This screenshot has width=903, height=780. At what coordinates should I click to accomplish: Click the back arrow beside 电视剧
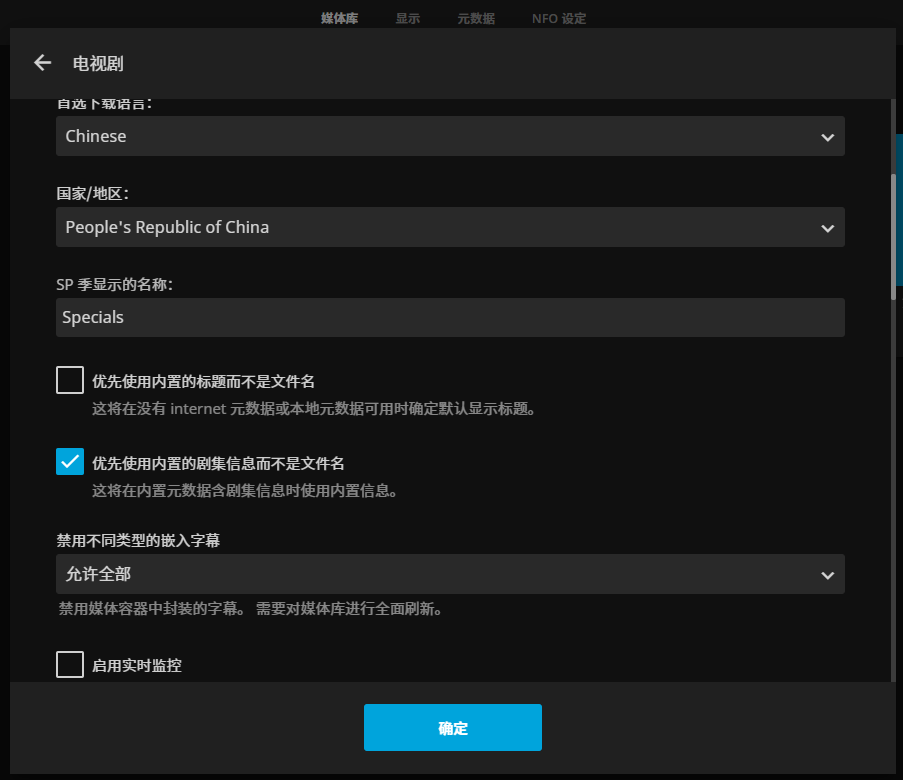[42, 63]
